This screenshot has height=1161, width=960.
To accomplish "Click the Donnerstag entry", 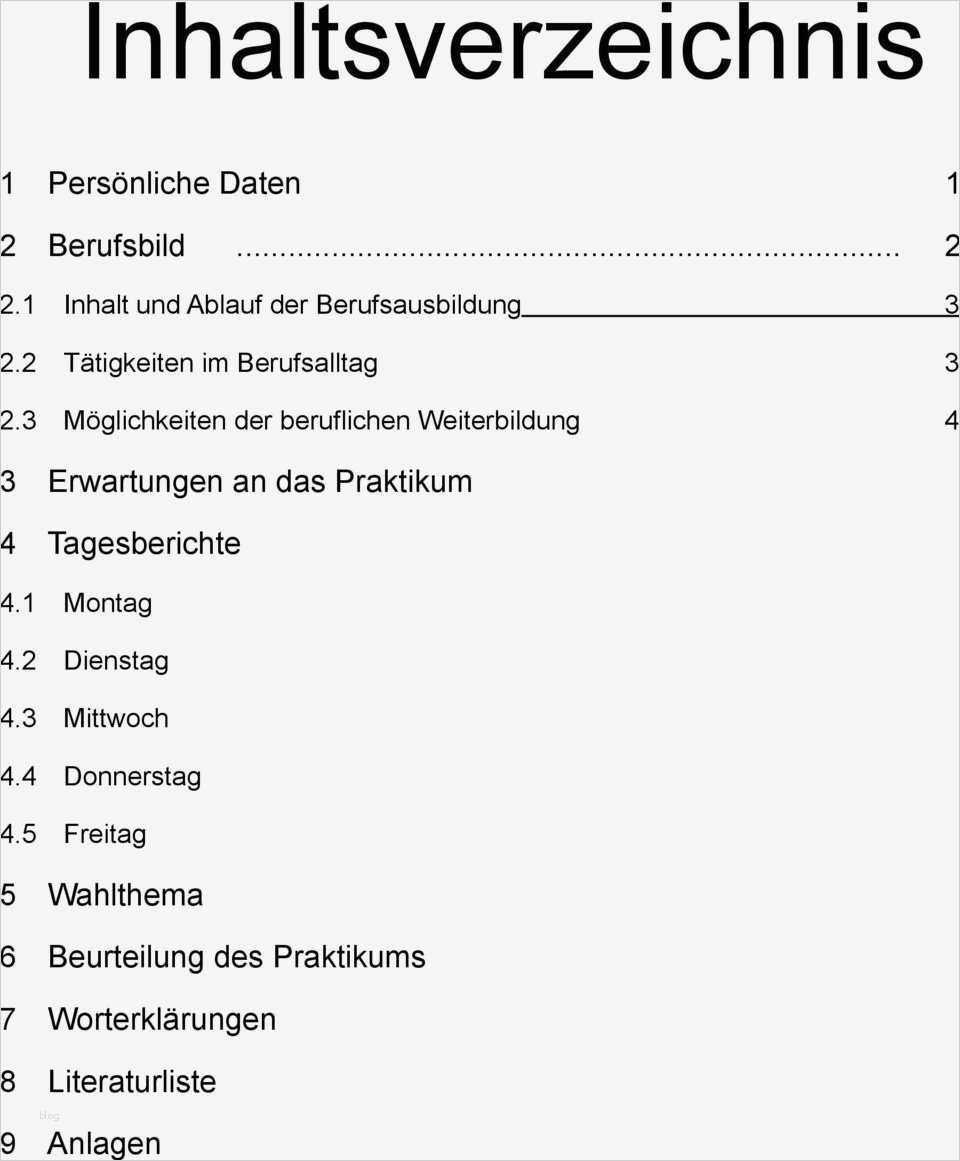I will [x=132, y=777].
